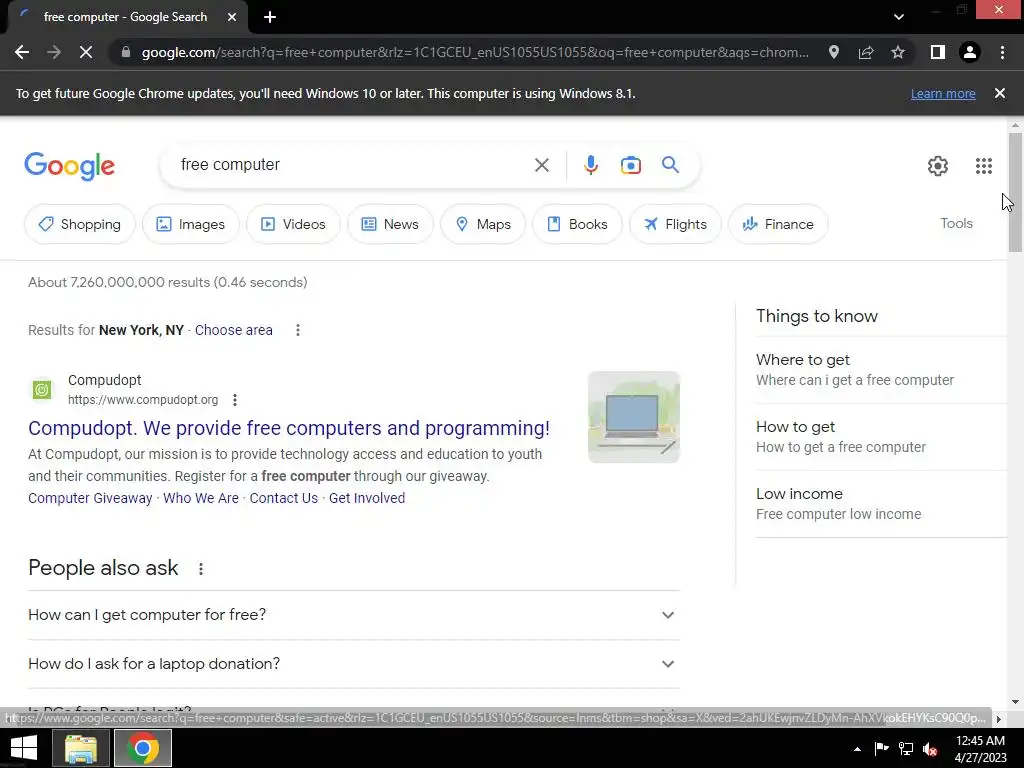Click the Chrome taskbar icon

point(143,748)
